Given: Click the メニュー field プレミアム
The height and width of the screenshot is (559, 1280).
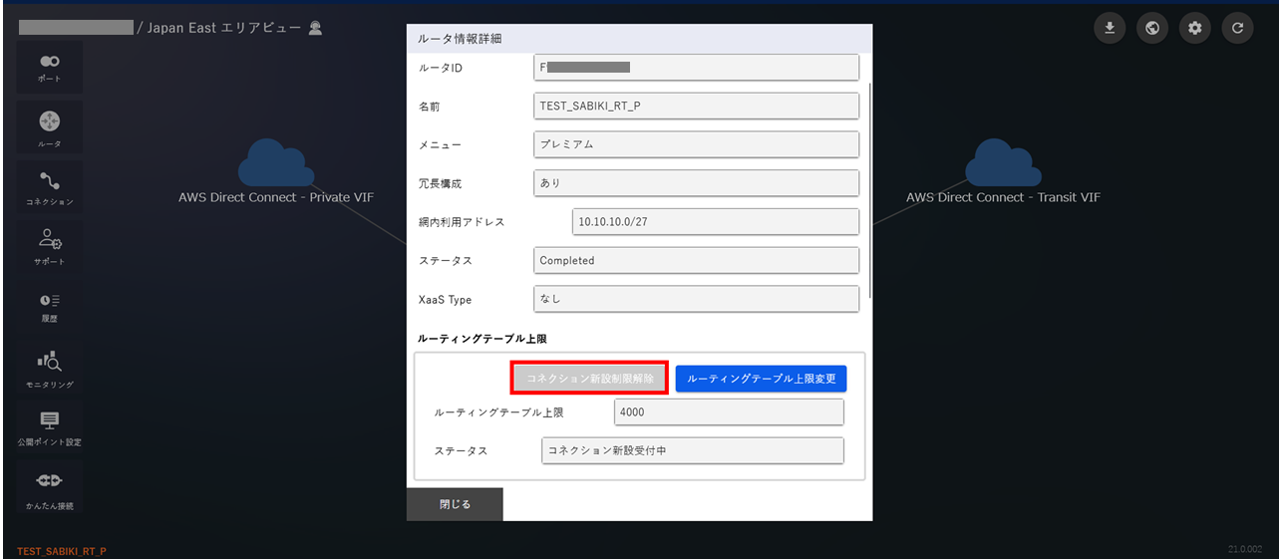Looking at the screenshot, I should click(x=696, y=144).
